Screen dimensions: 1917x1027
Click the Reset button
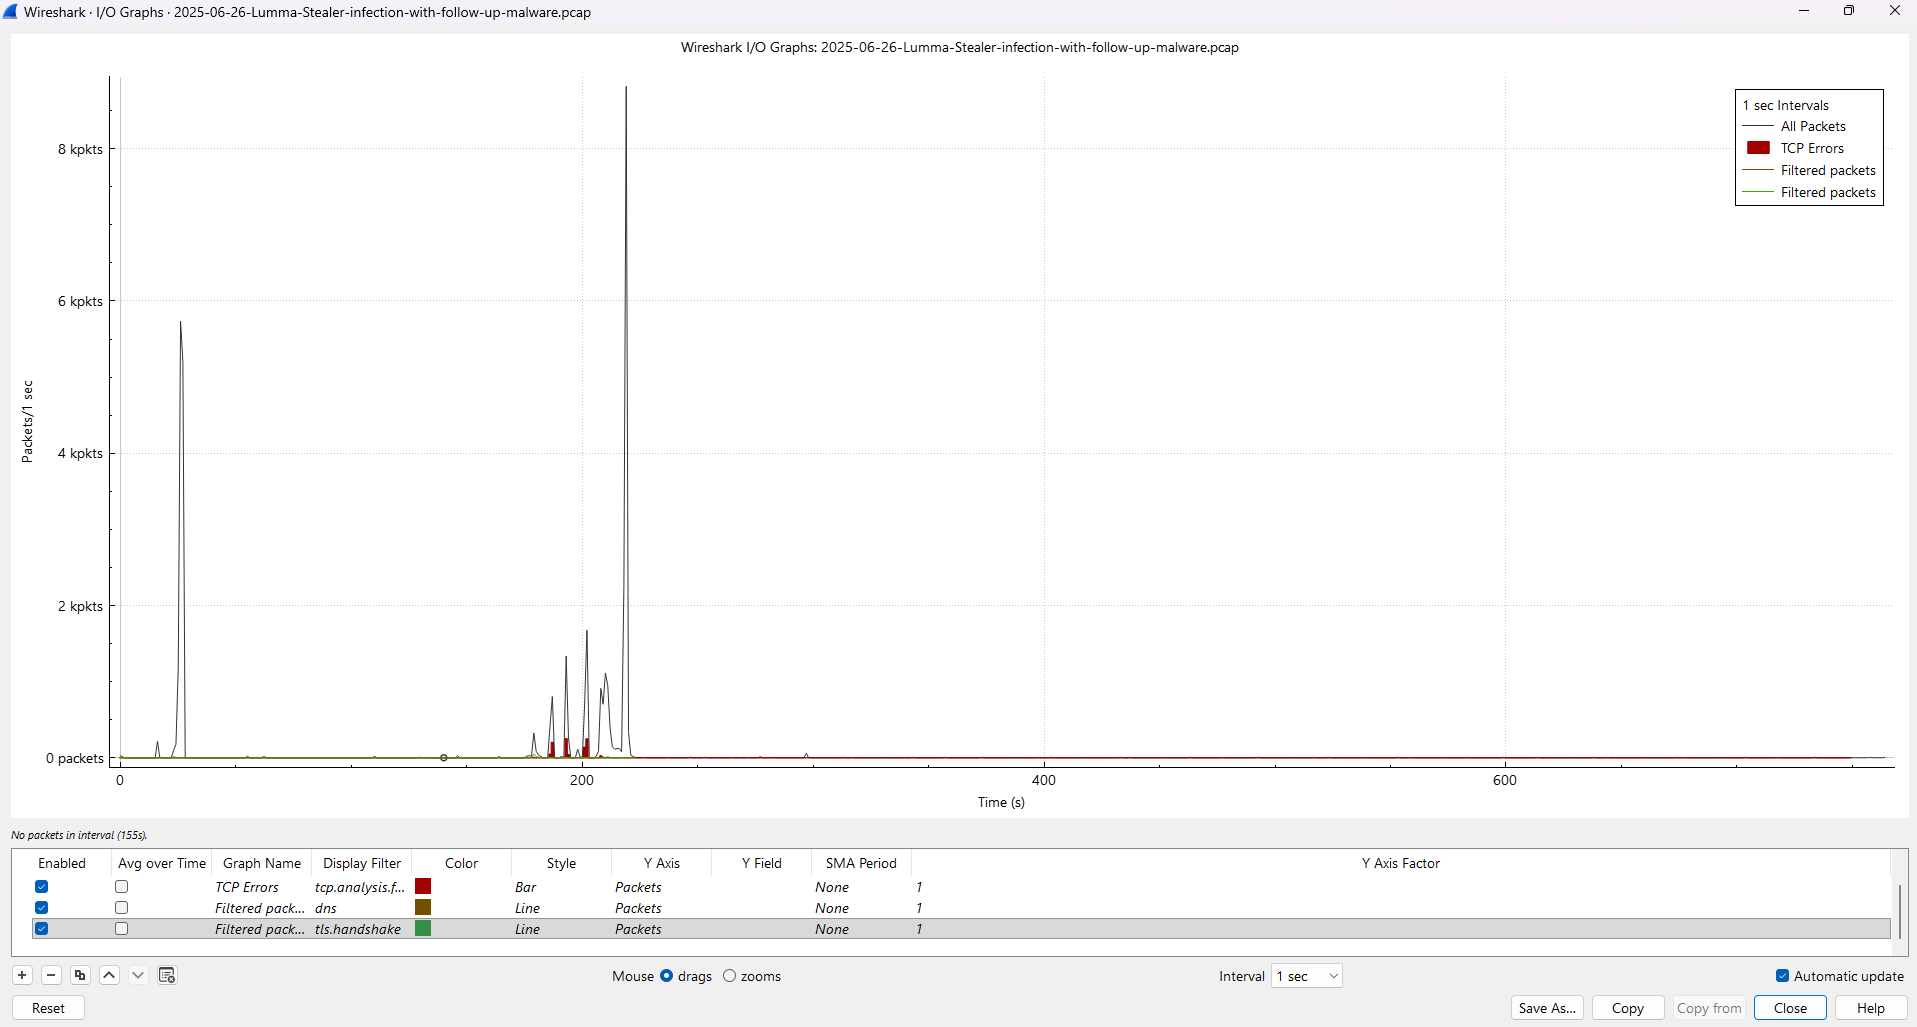(48, 1008)
